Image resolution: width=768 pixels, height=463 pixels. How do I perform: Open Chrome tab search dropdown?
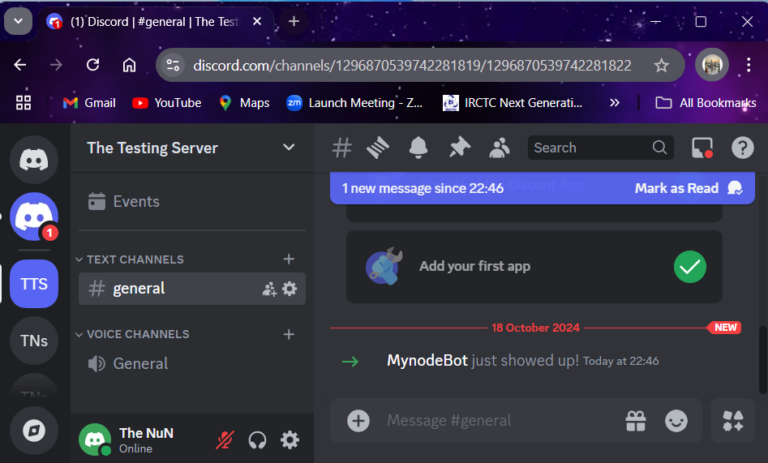18,21
